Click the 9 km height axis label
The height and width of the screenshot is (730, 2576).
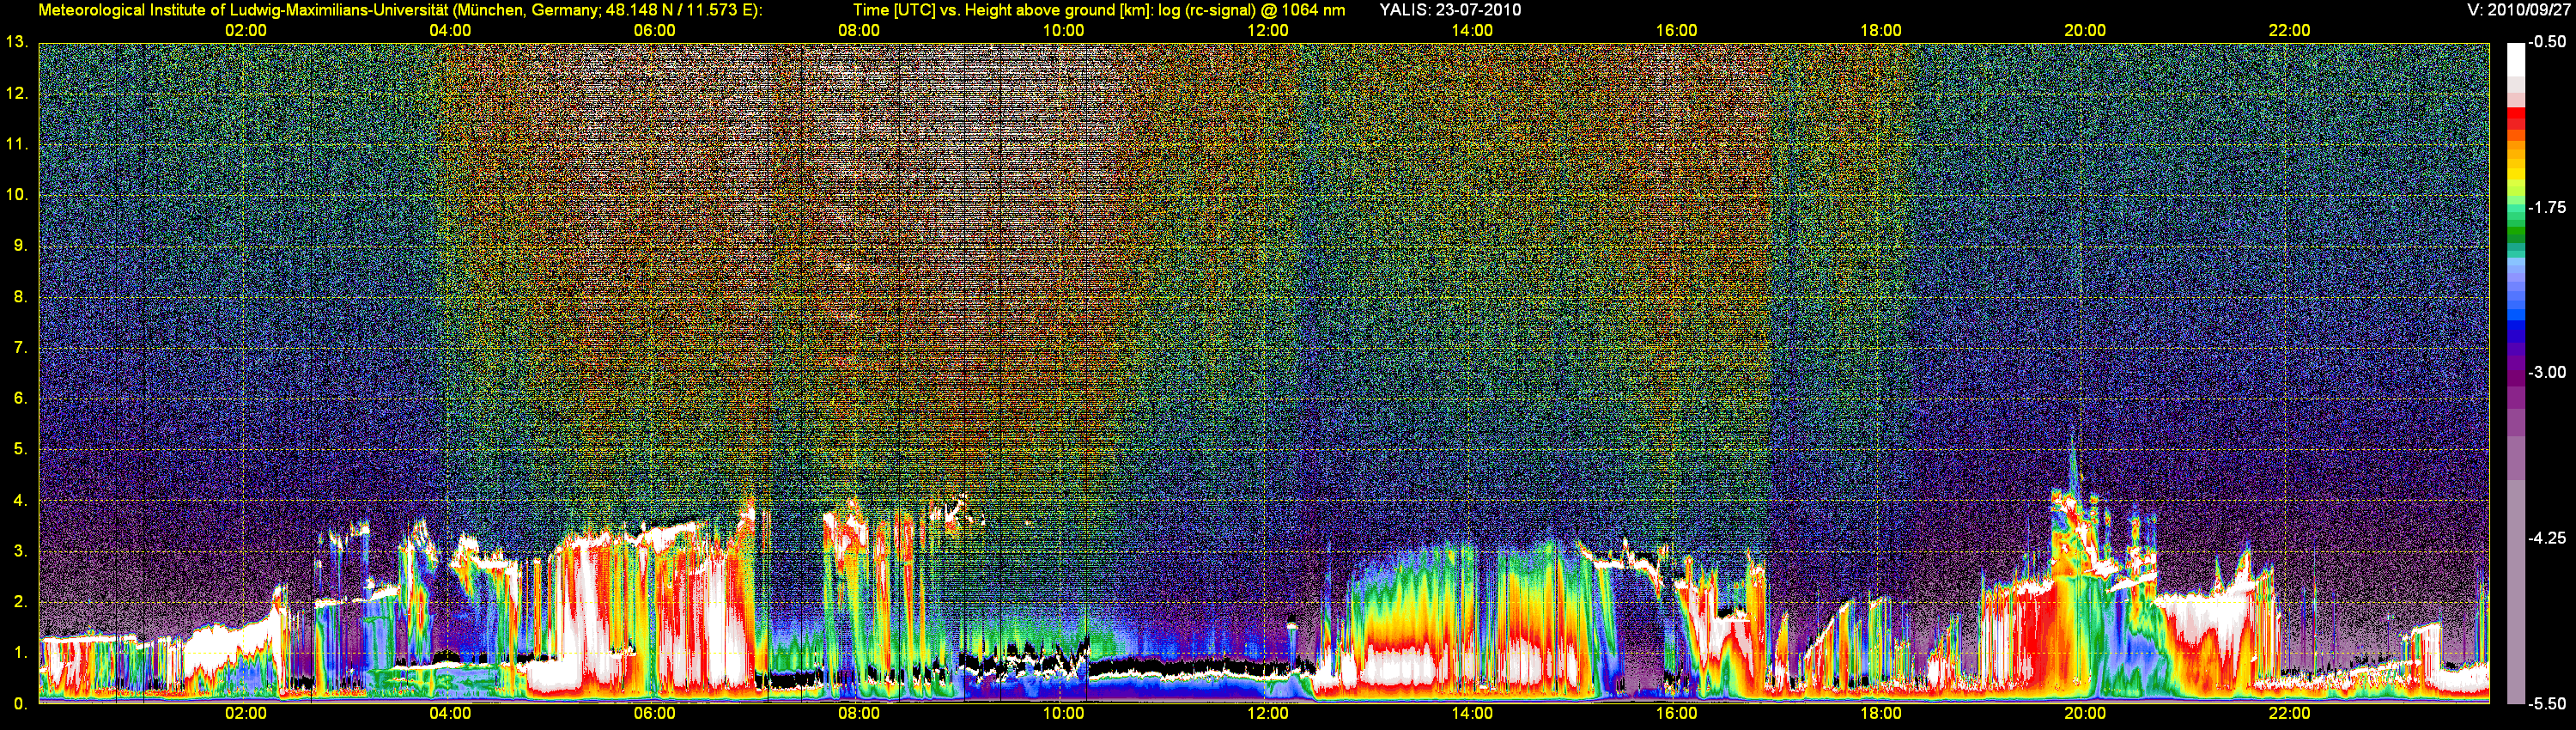[x=19, y=246]
